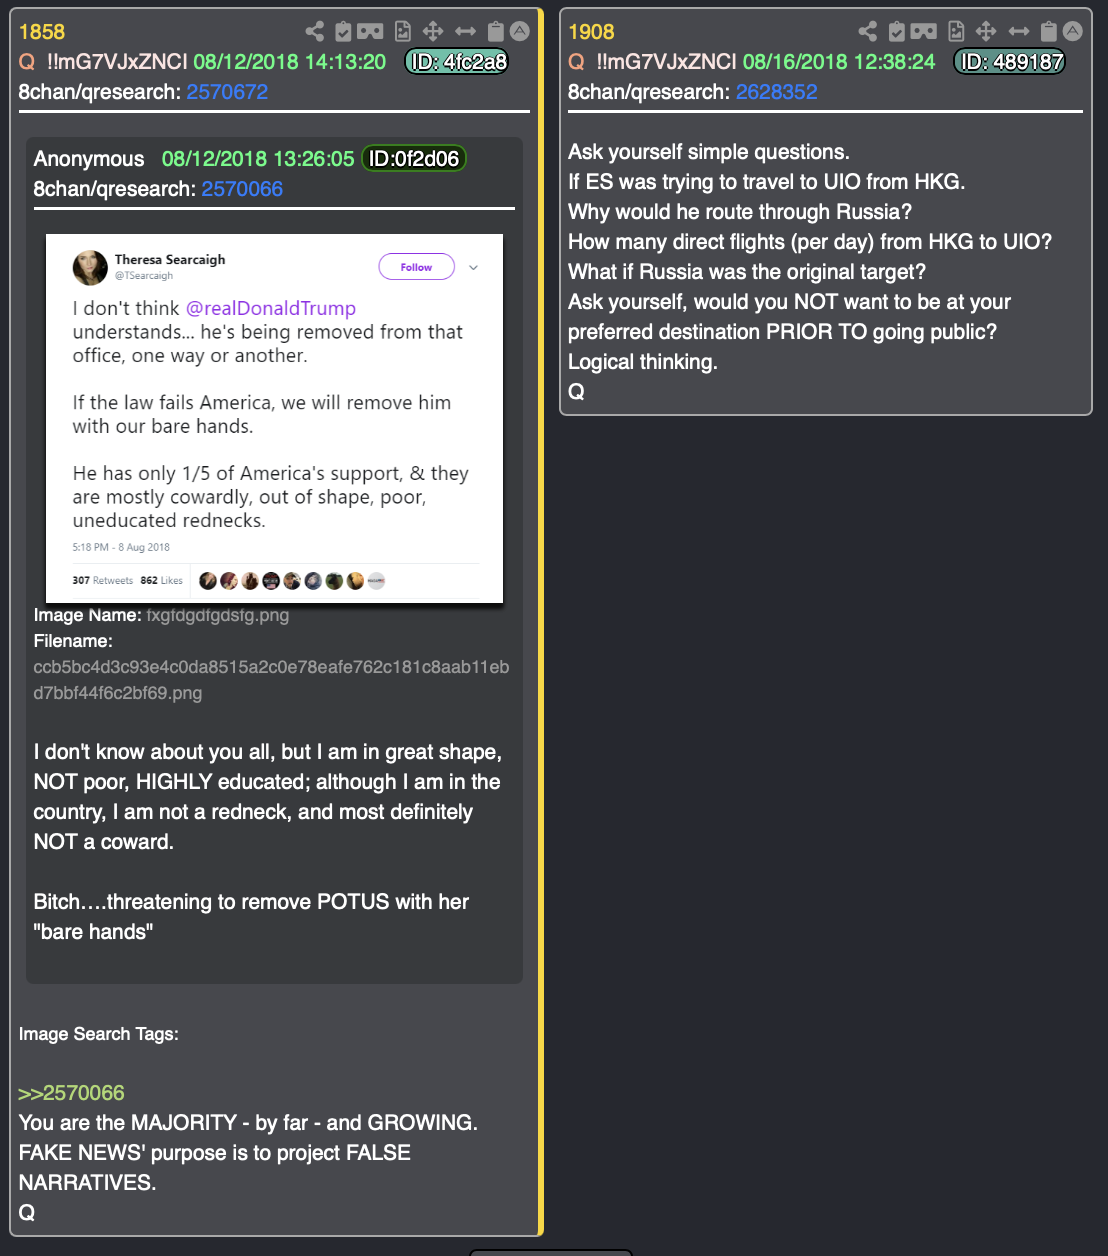Click the four-way move arrows on post 1858
This screenshot has width=1108, height=1256.
pos(433,31)
